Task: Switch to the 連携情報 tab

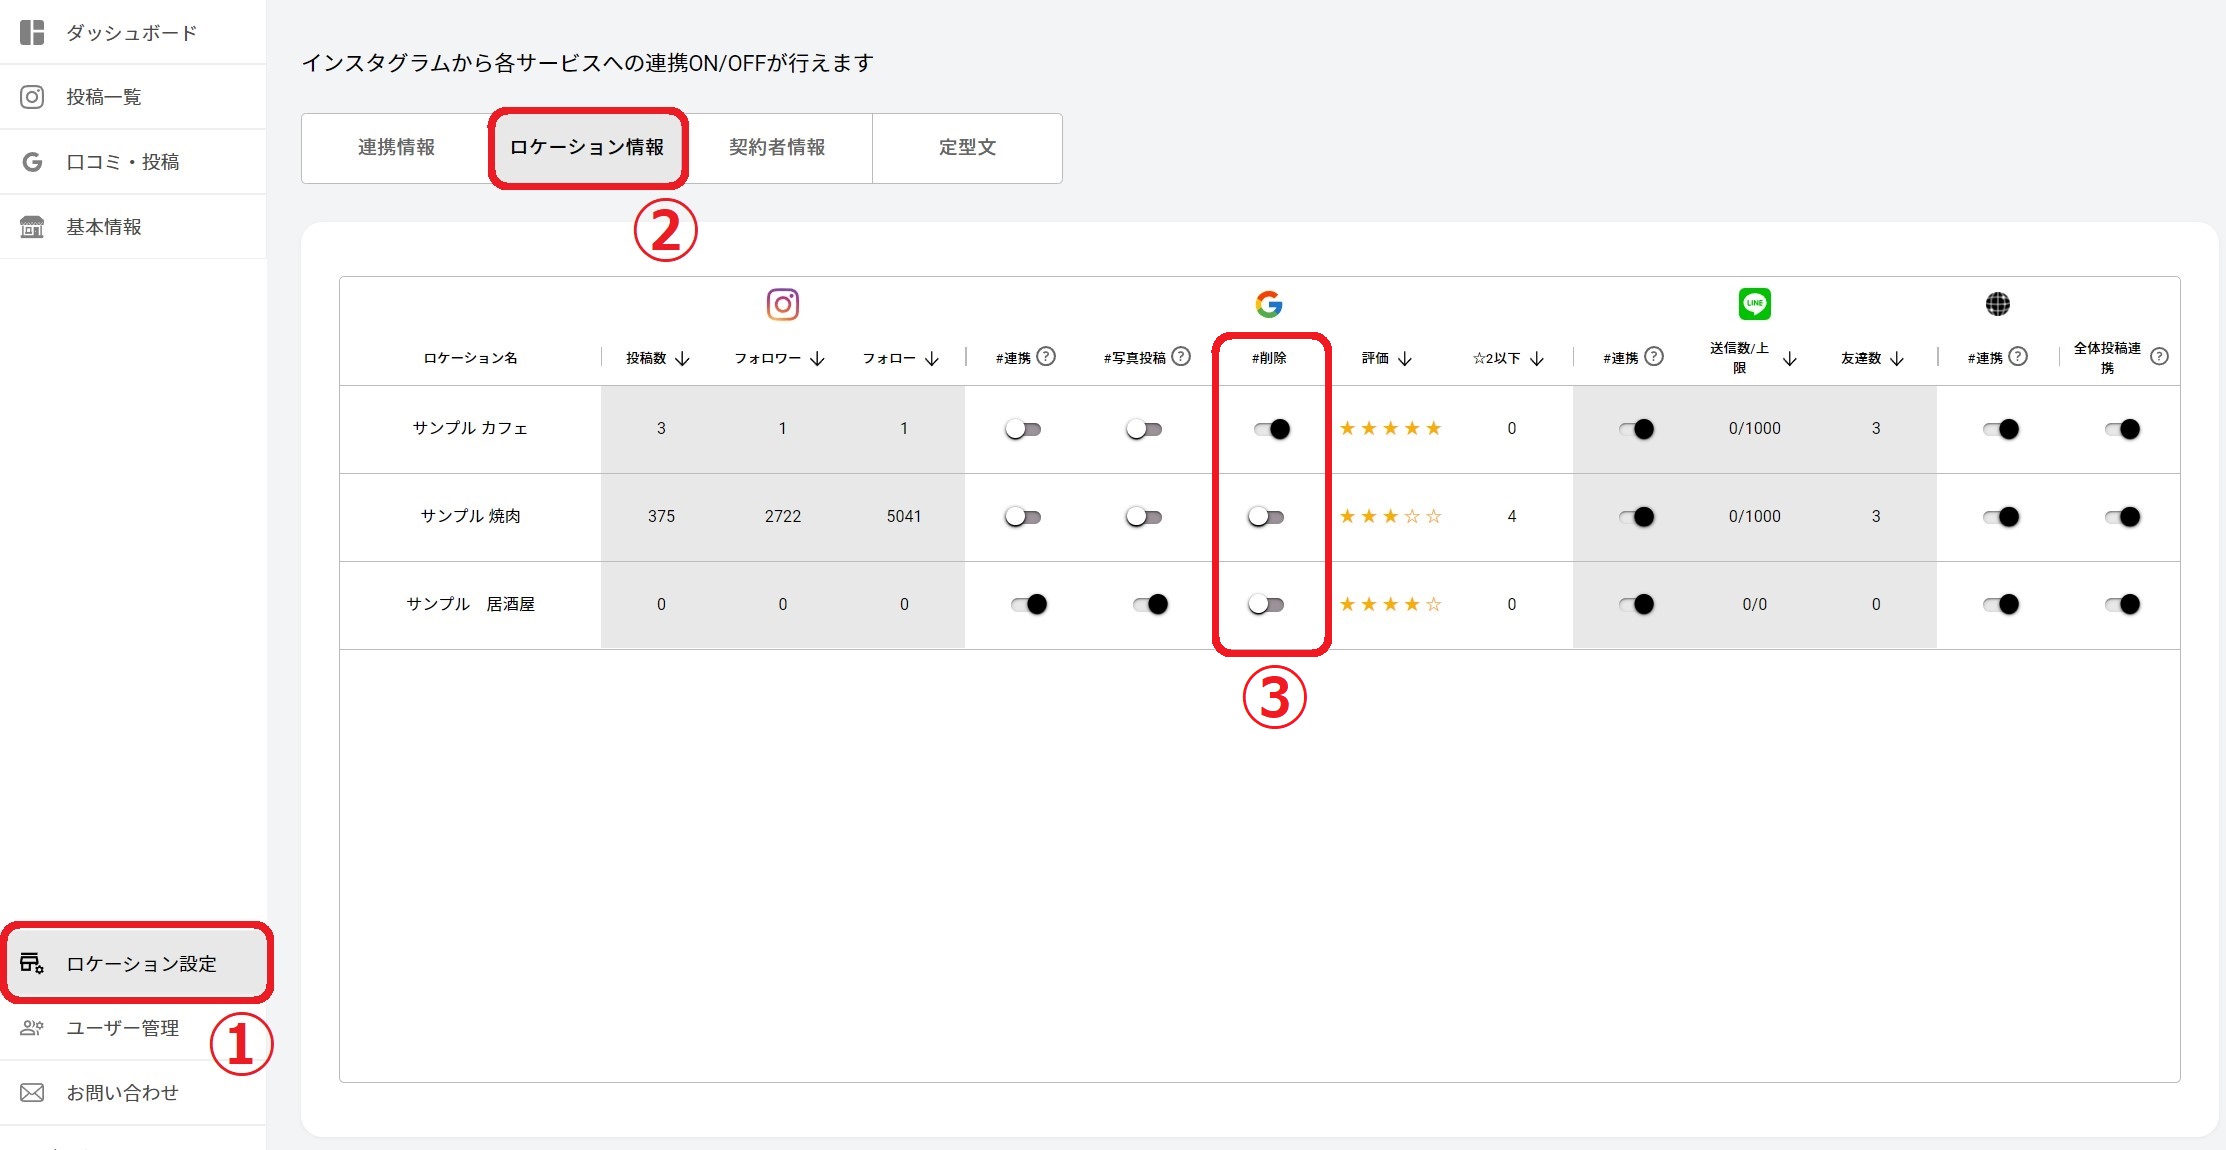Action: 396,148
